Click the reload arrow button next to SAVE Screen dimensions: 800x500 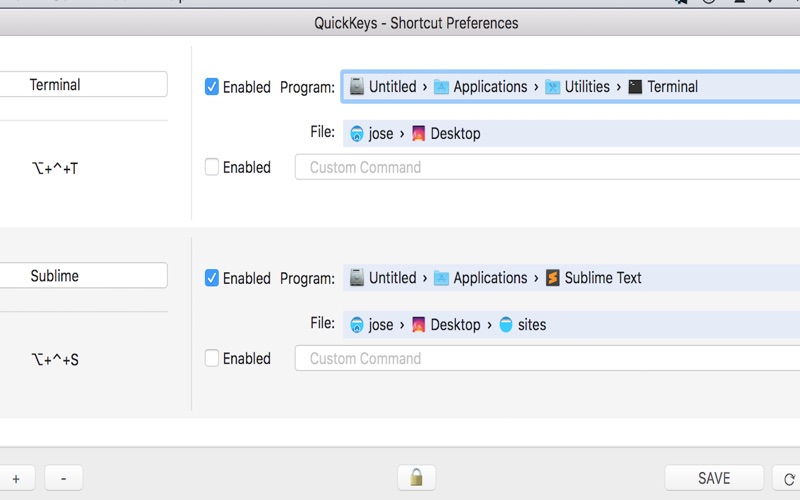[789, 479]
